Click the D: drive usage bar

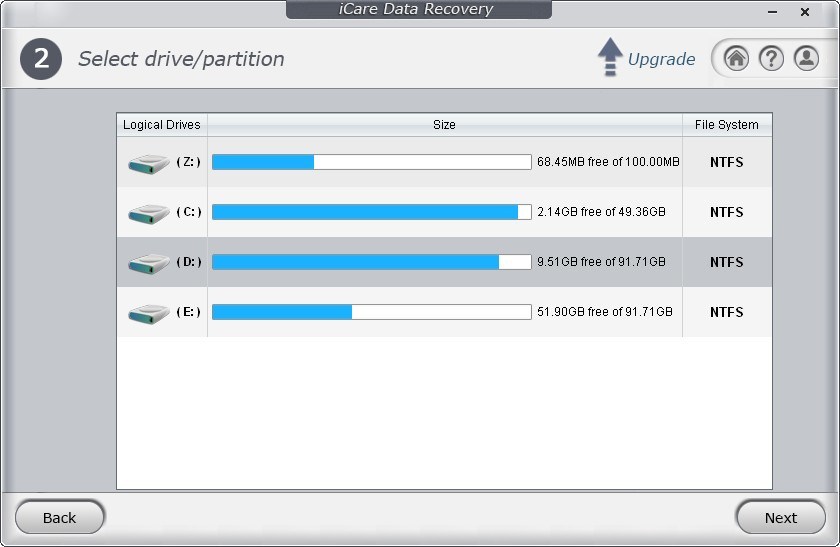[372, 261]
